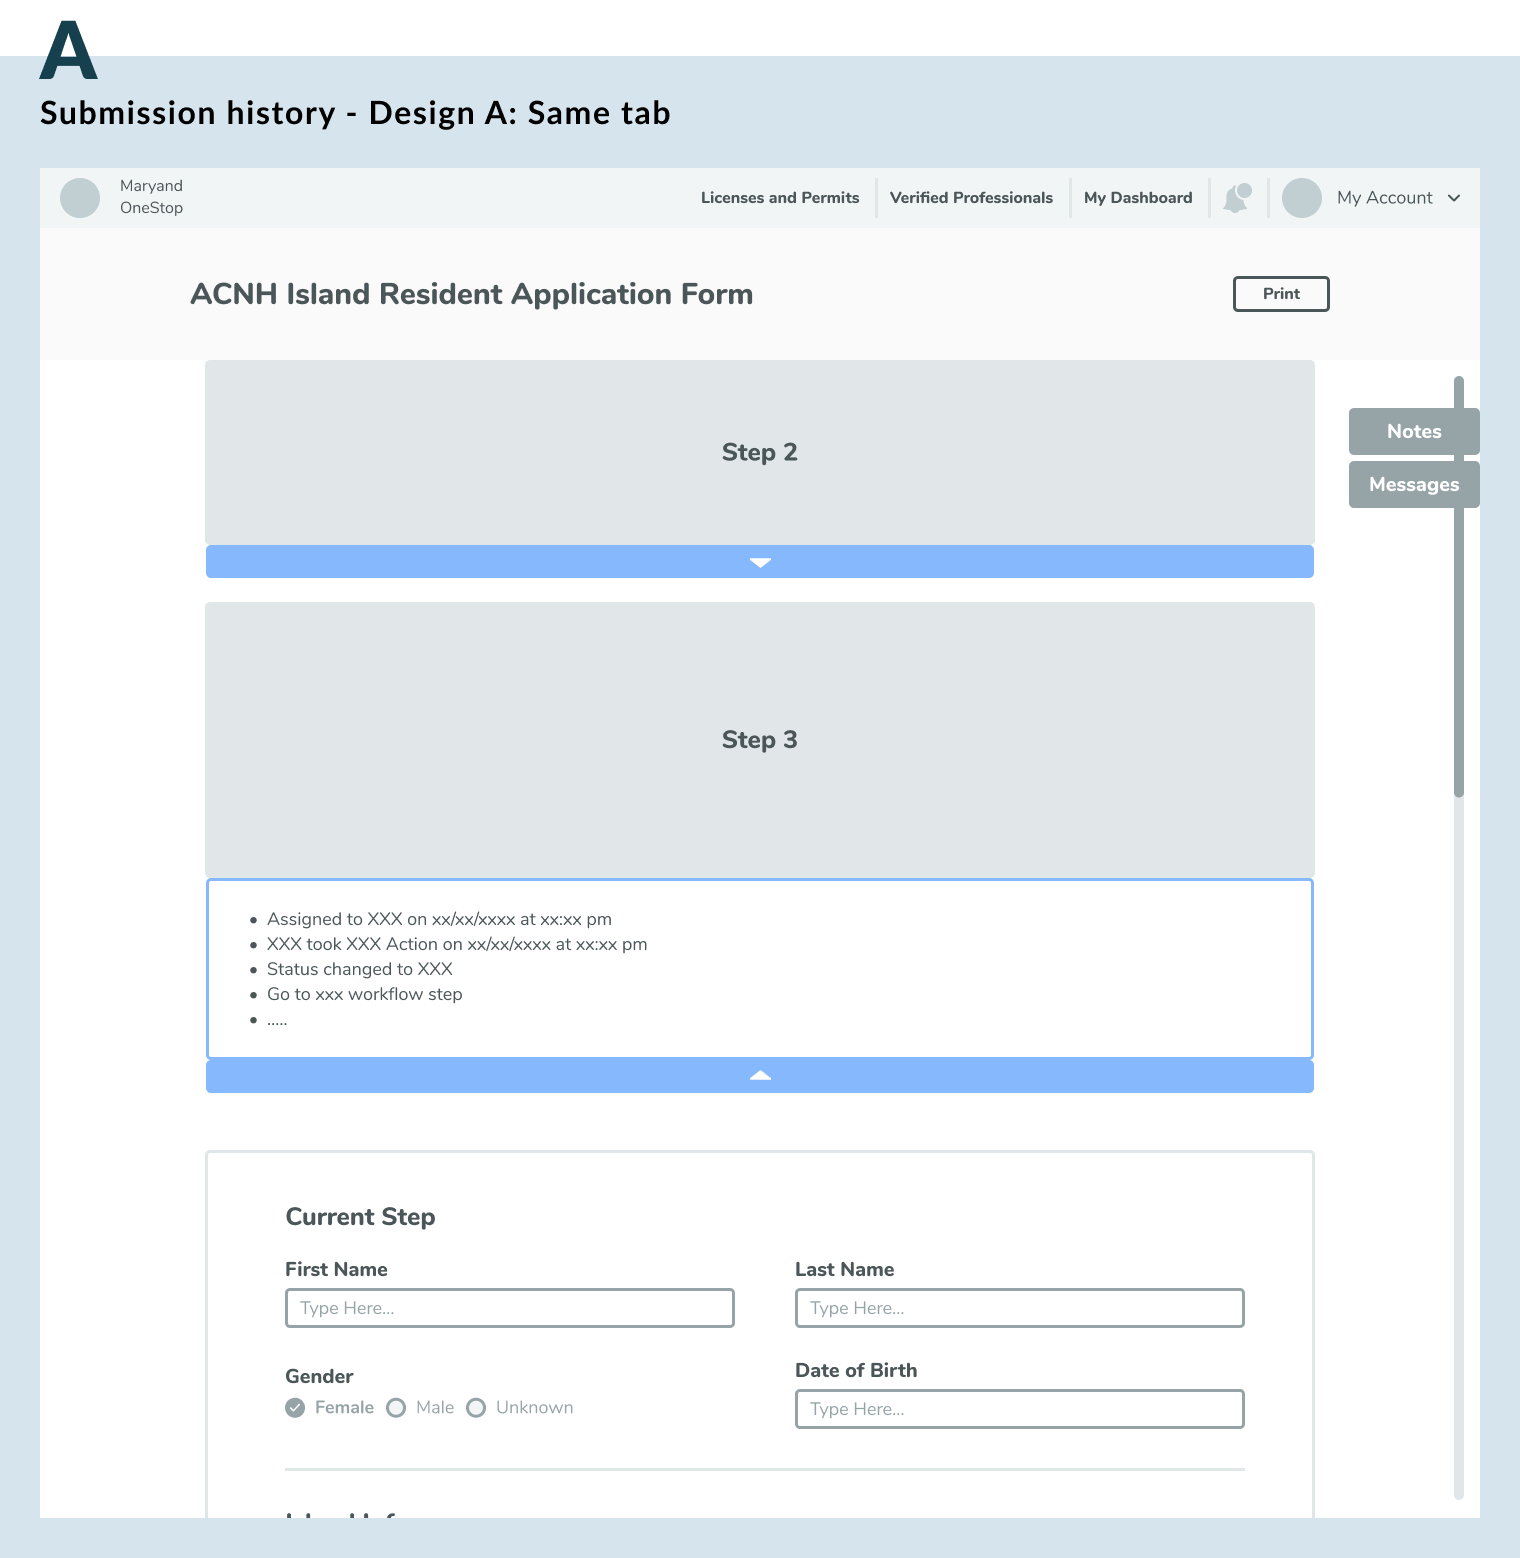This screenshot has height=1558, width=1520.
Task: Choose the Unknown gender option
Action: click(476, 1408)
